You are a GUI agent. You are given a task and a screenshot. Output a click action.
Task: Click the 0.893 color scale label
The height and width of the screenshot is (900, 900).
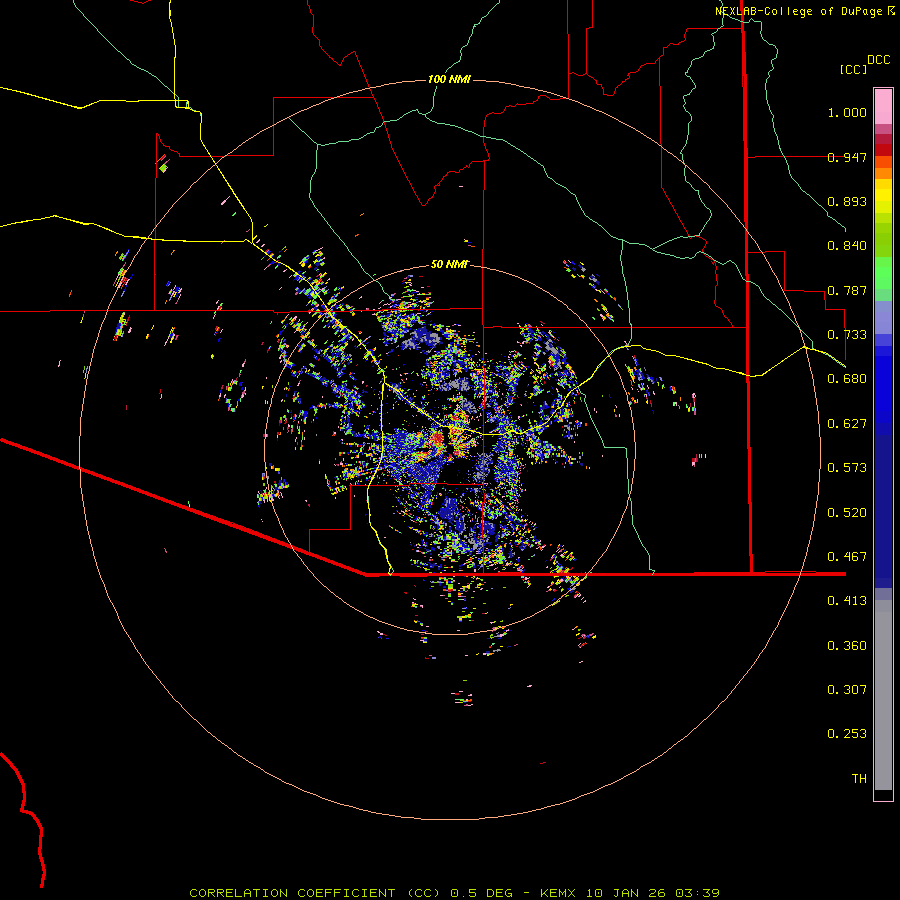[847, 201]
